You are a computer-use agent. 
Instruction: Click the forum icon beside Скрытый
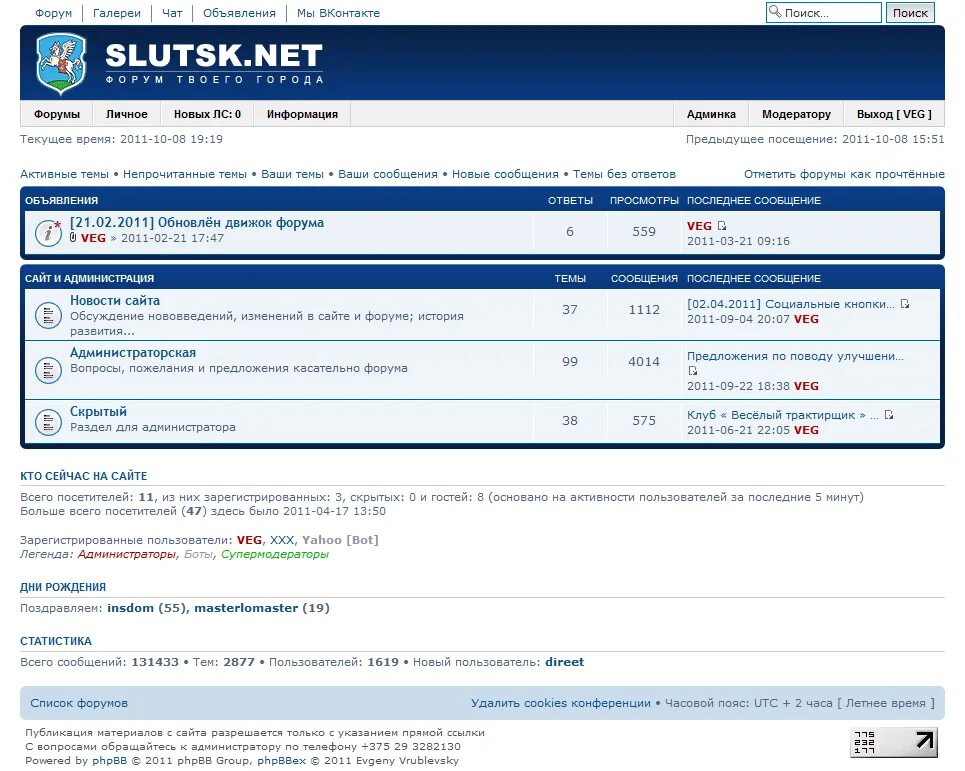pyautogui.click(x=48, y=422)
